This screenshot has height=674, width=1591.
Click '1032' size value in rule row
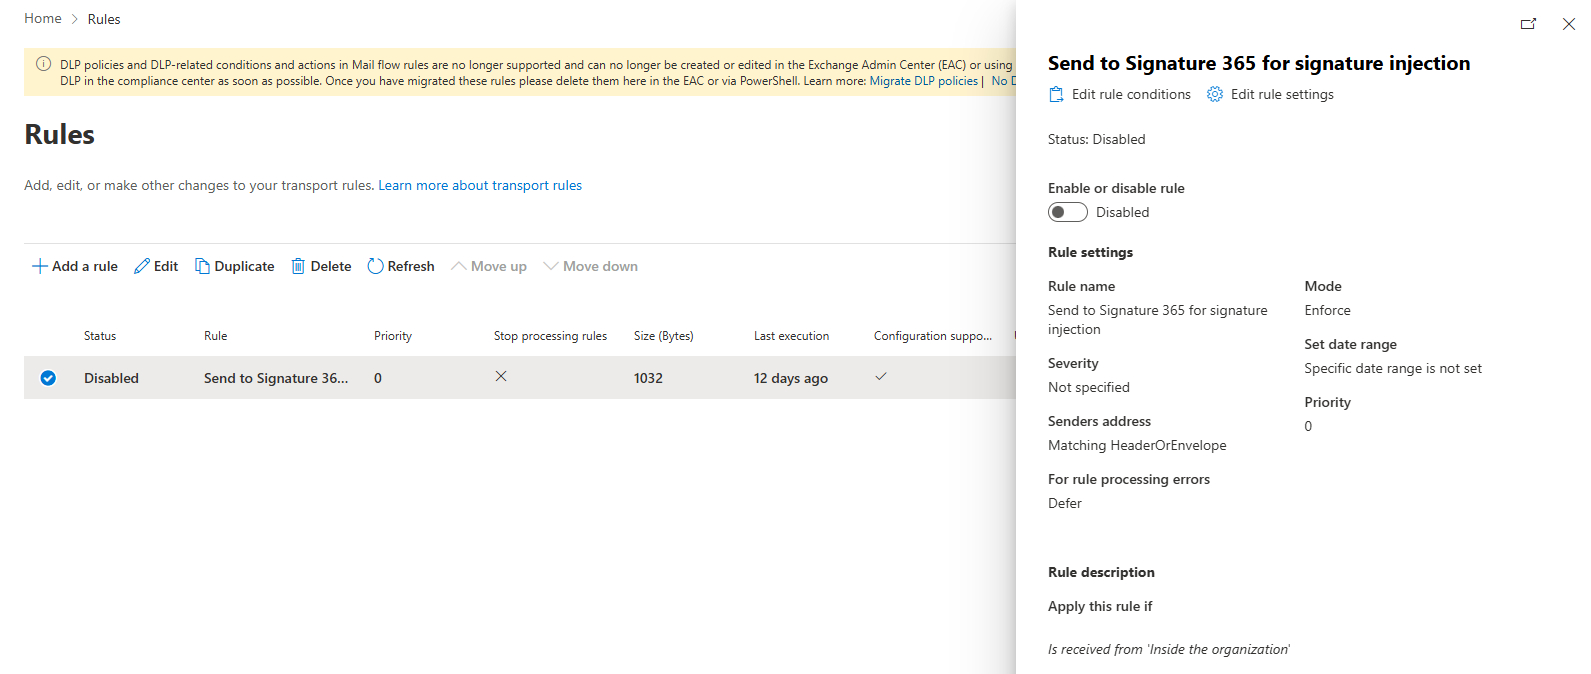click(x=648, y=378)
